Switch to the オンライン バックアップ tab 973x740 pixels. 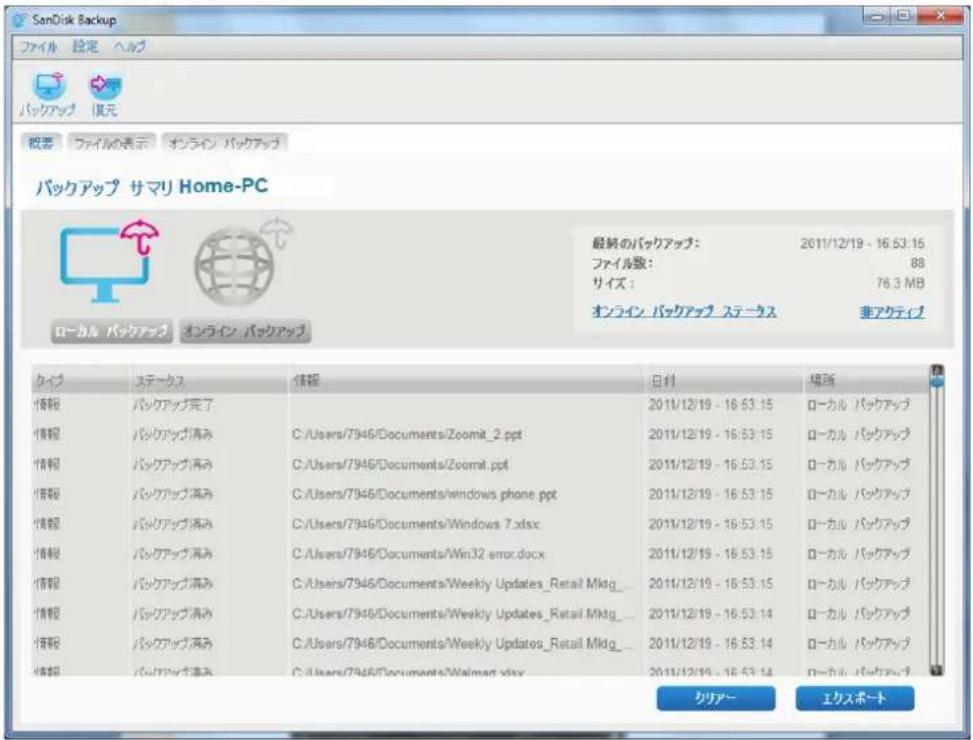pyautogui.click(x=225, y=143)
